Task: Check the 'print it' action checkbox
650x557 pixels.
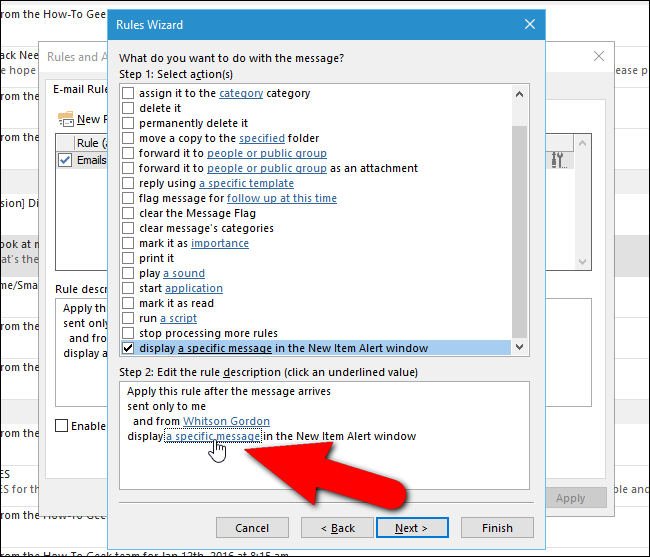Action: (x=128, y=258)
